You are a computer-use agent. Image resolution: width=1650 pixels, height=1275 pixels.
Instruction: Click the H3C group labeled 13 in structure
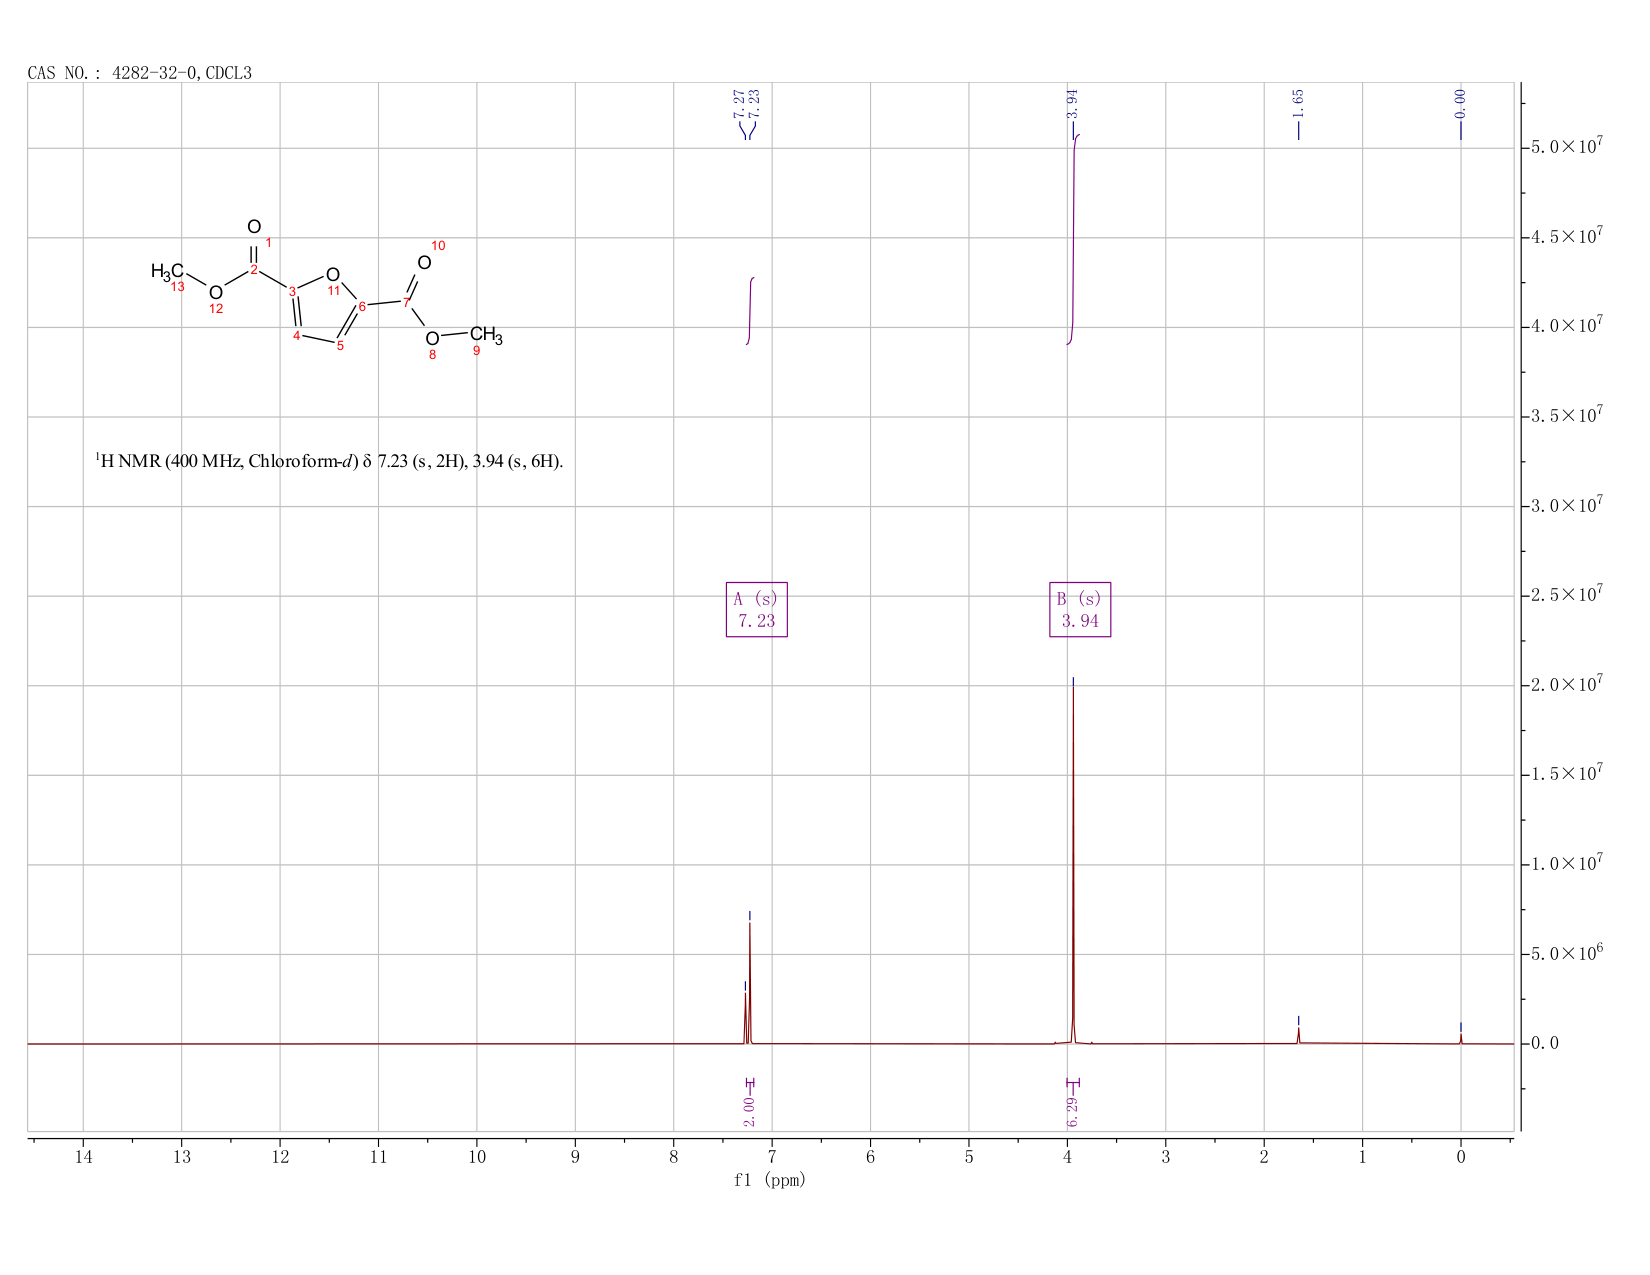[x=167, y=272]
